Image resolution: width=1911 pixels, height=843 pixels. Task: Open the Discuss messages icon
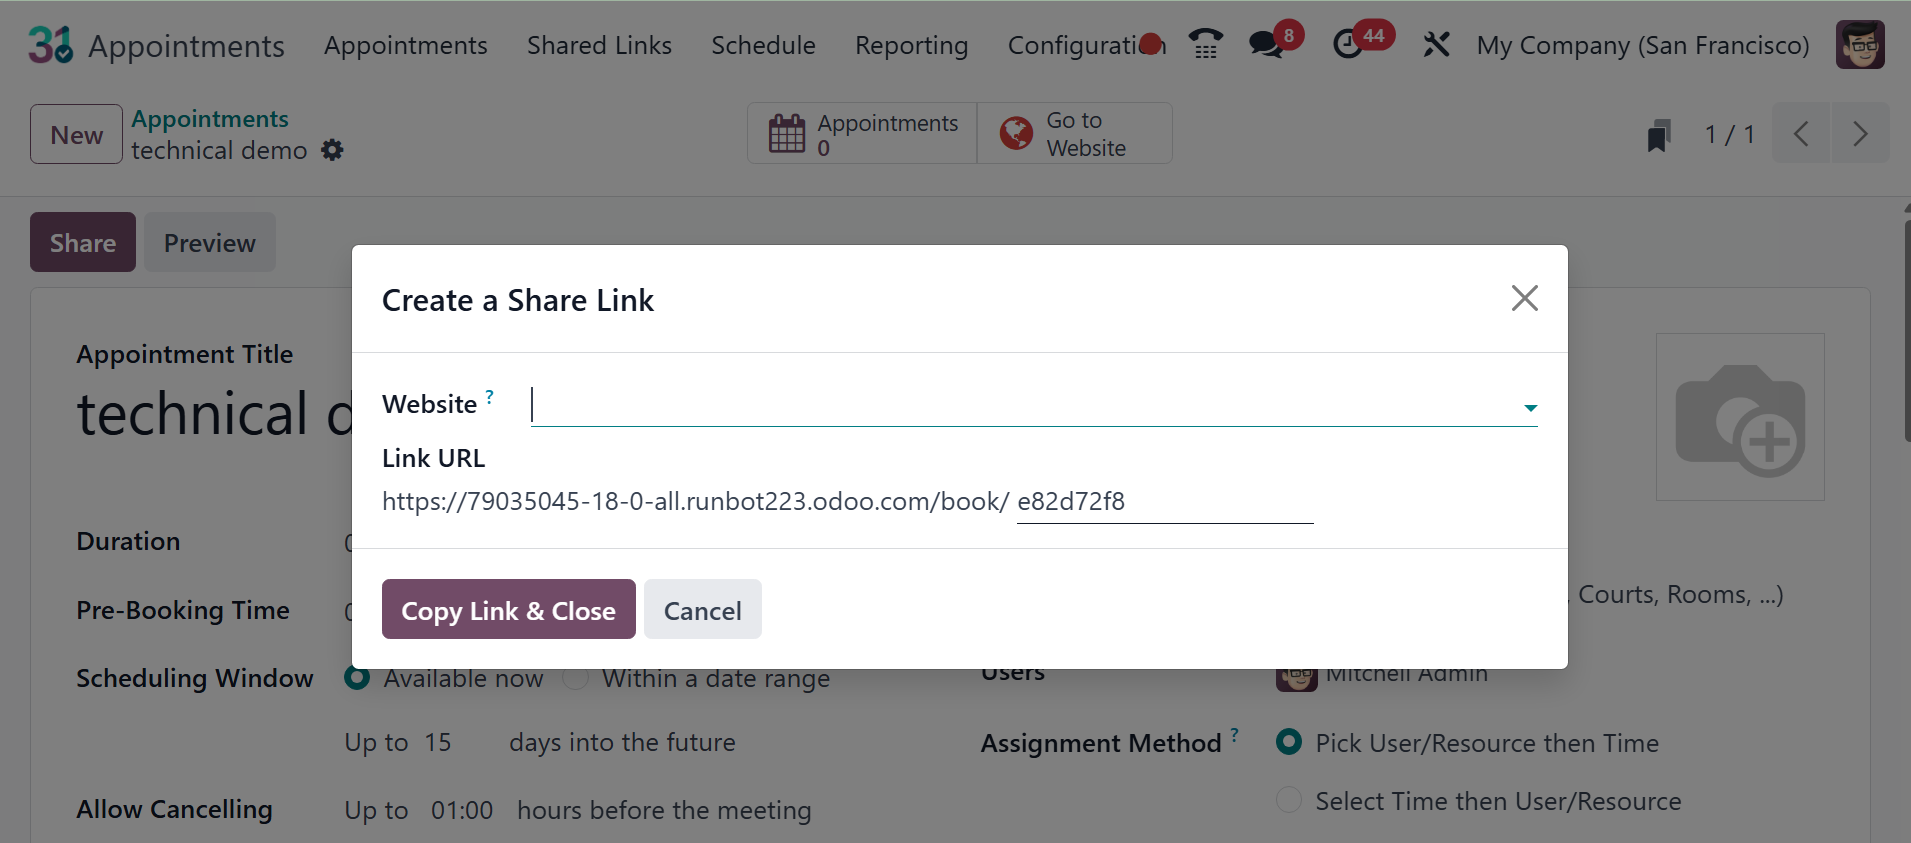pos(1266,44)
